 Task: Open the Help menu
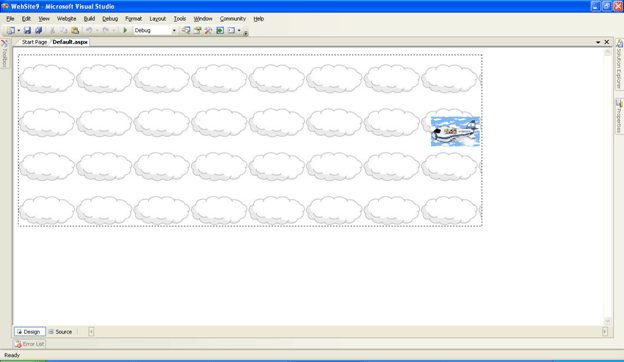pos(259,19)
